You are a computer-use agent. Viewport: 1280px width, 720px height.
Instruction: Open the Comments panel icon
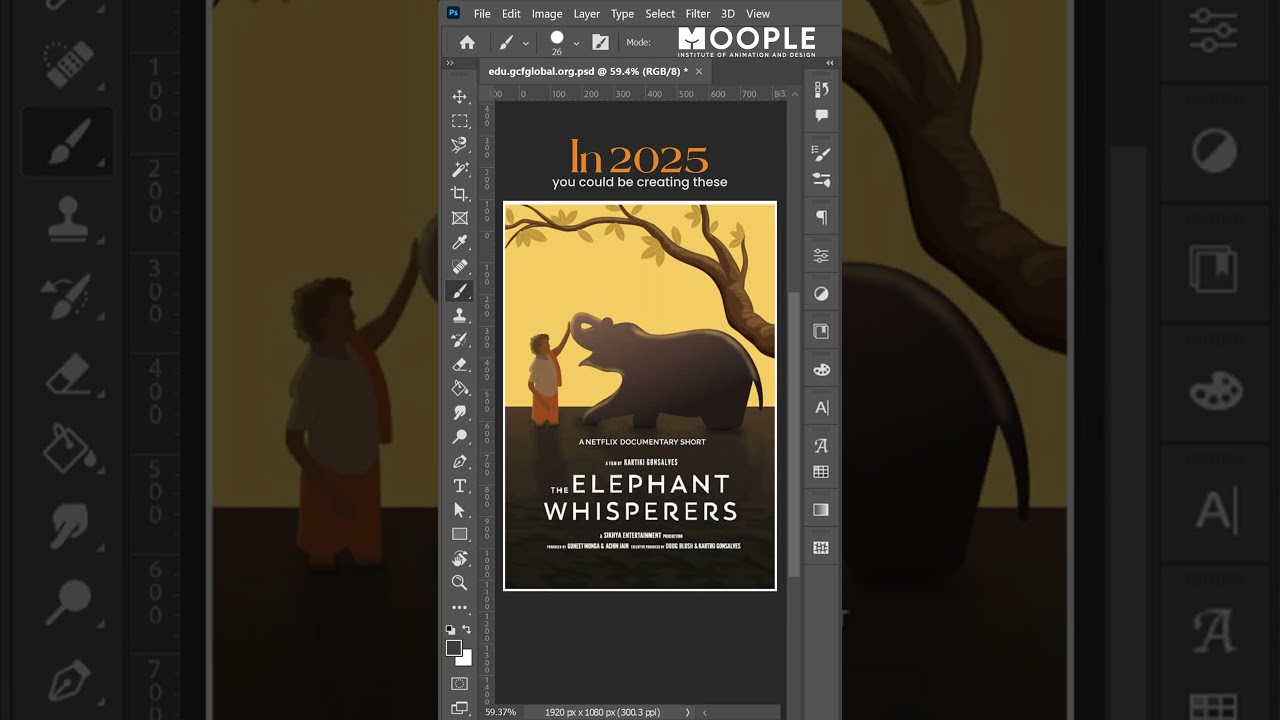coord(822,116)
